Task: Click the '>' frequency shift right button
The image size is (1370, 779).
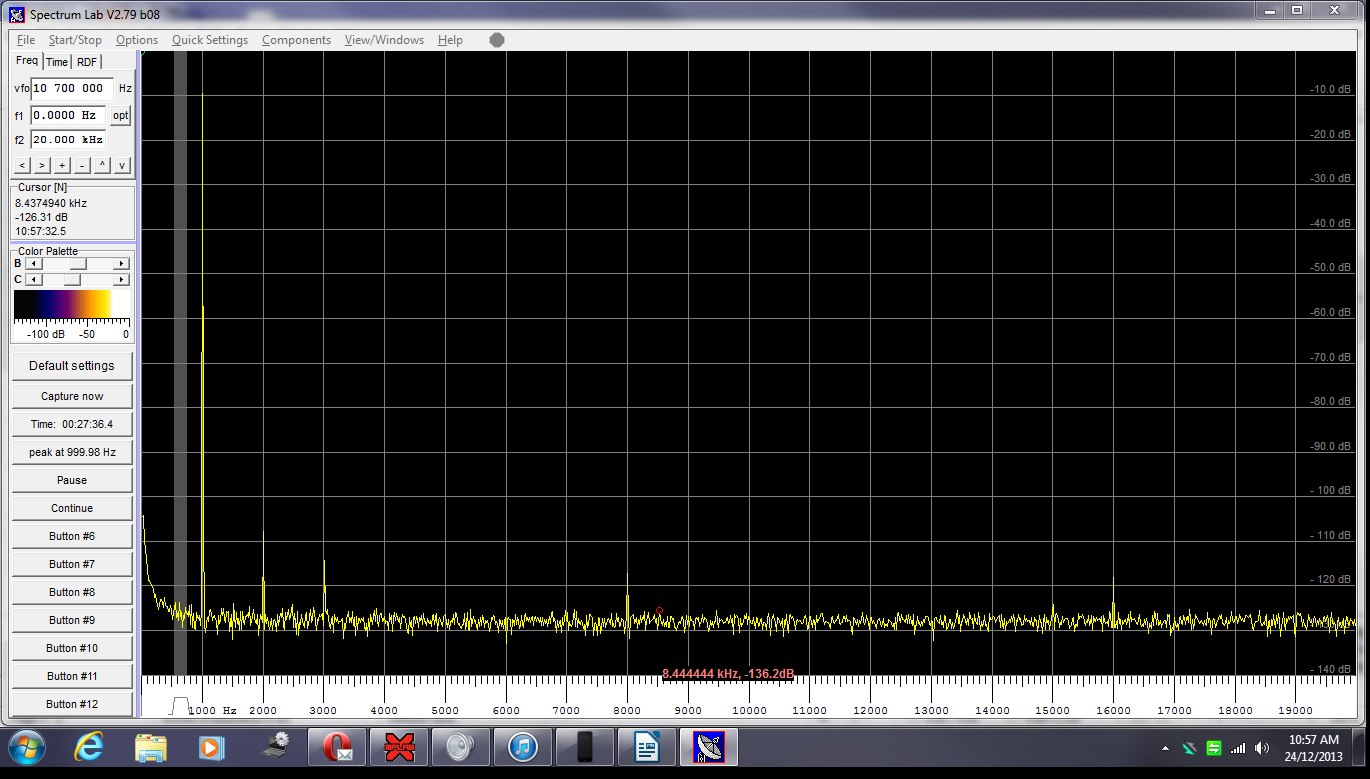Action: (x=42, y=165)
